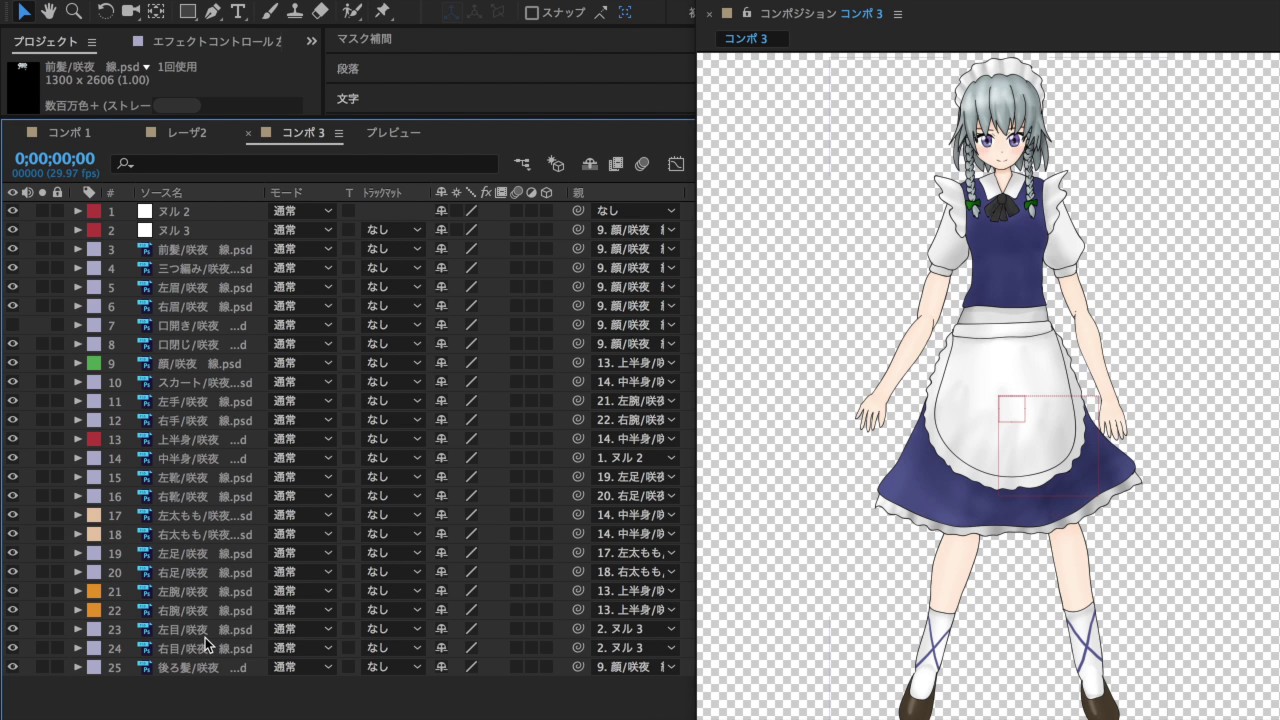
Task: Click the Draft 3D icon in timeline
Action: coord(557,164)
